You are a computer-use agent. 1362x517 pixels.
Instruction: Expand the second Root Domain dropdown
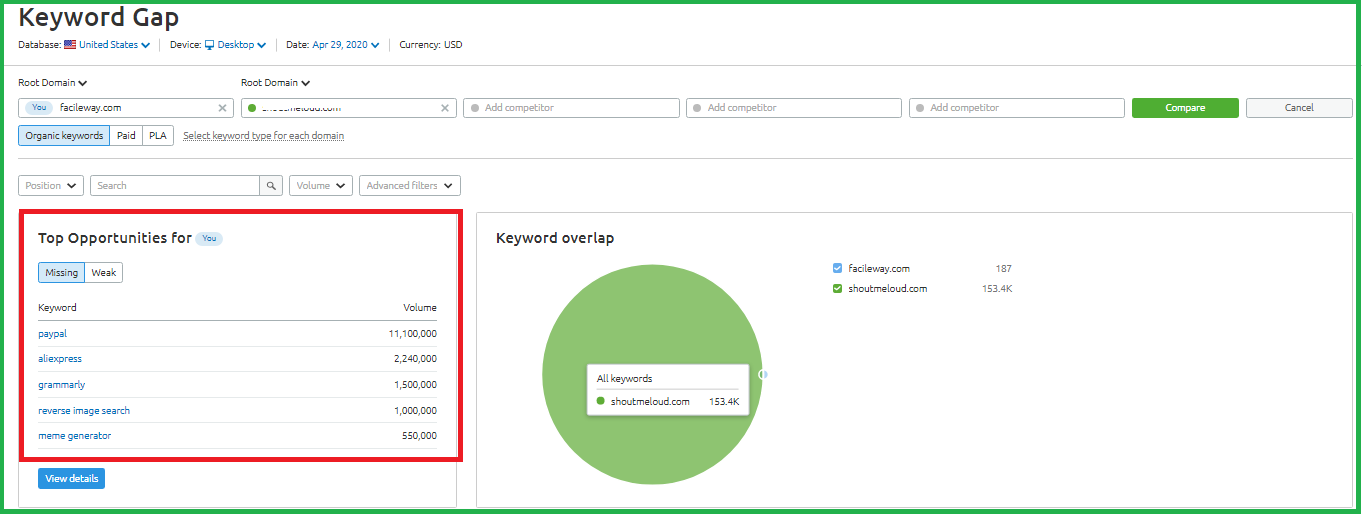275,83
